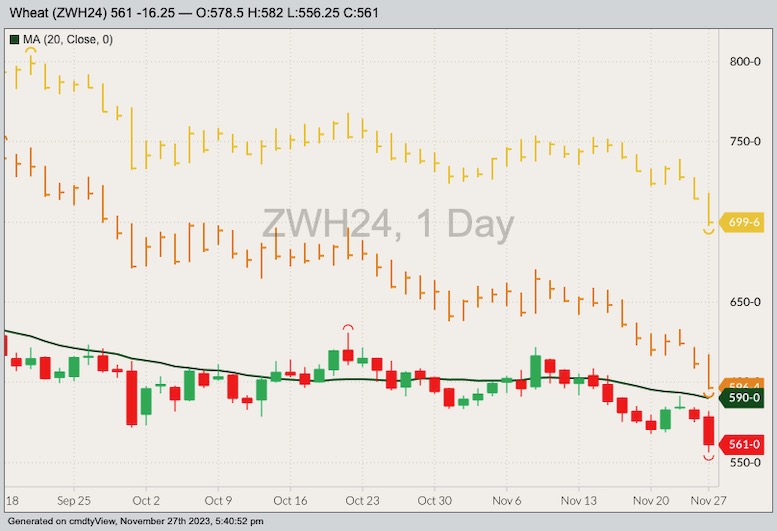Click the Sep 25 date axis label

[74, 501]
